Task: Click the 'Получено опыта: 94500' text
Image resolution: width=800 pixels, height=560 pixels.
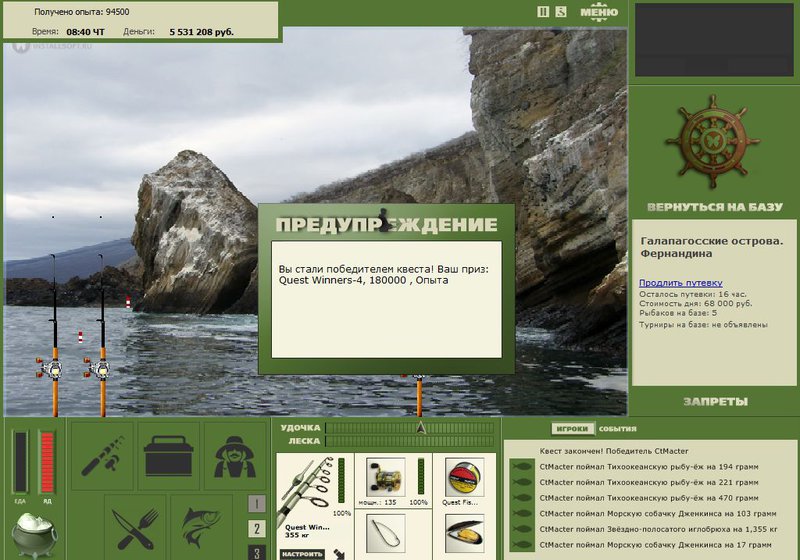Action: point(82,12)
